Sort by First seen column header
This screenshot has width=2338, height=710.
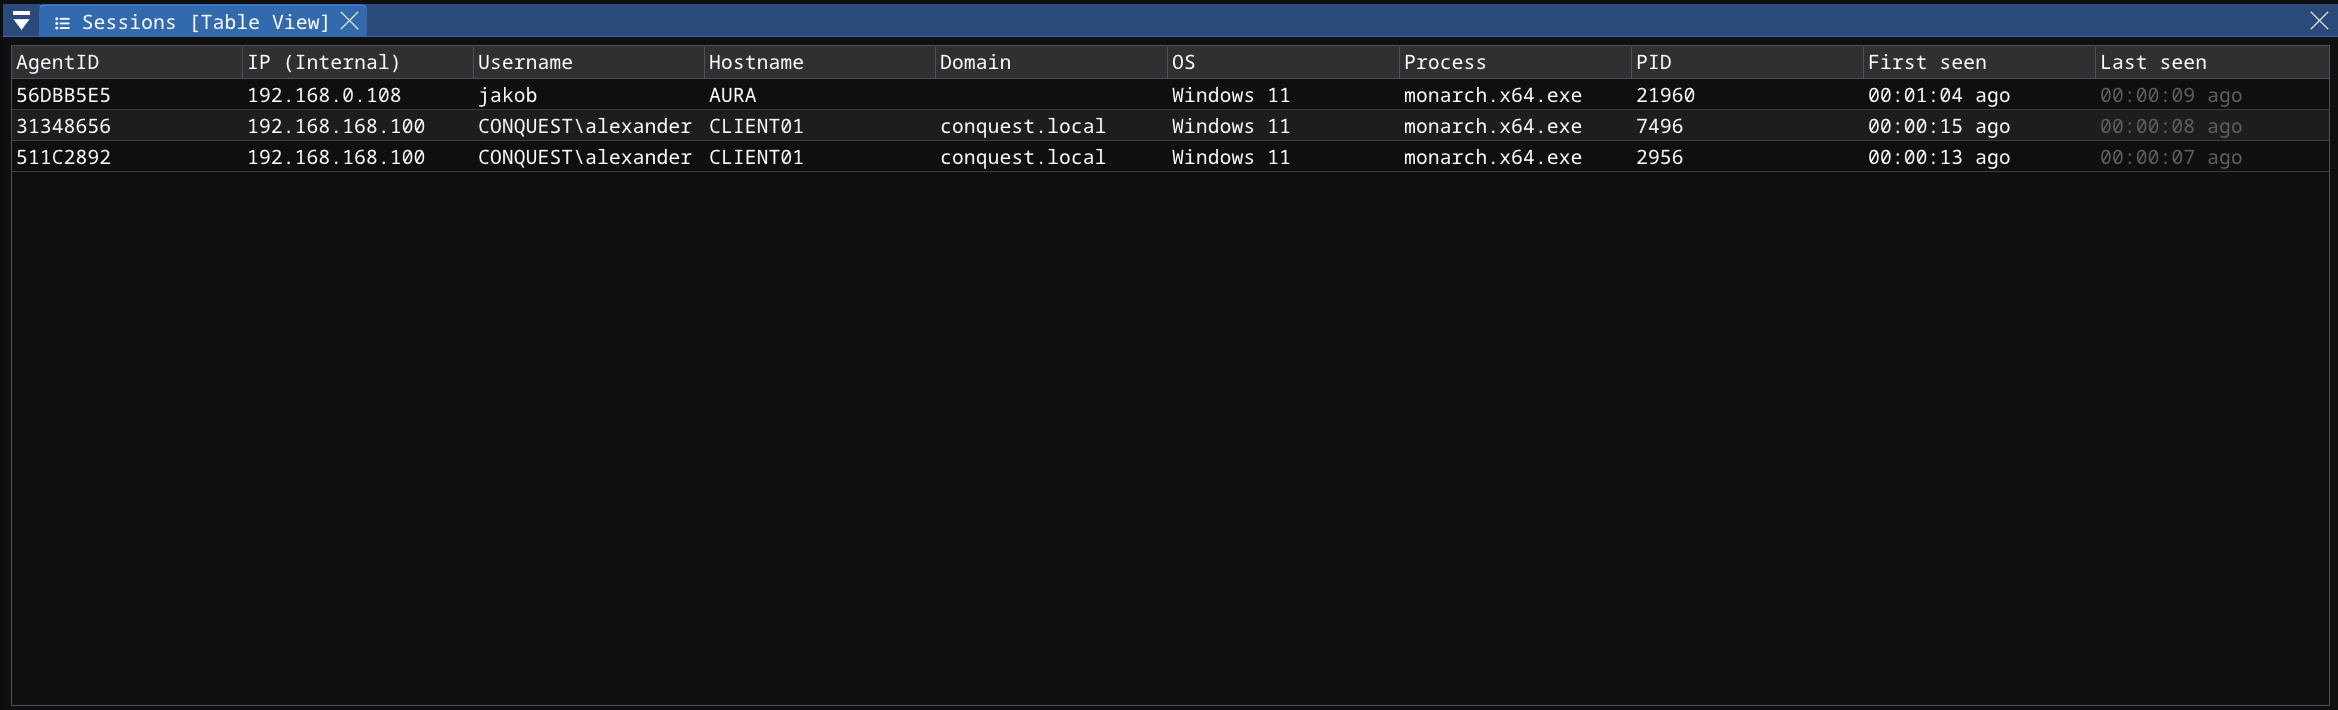point(1927,62)
